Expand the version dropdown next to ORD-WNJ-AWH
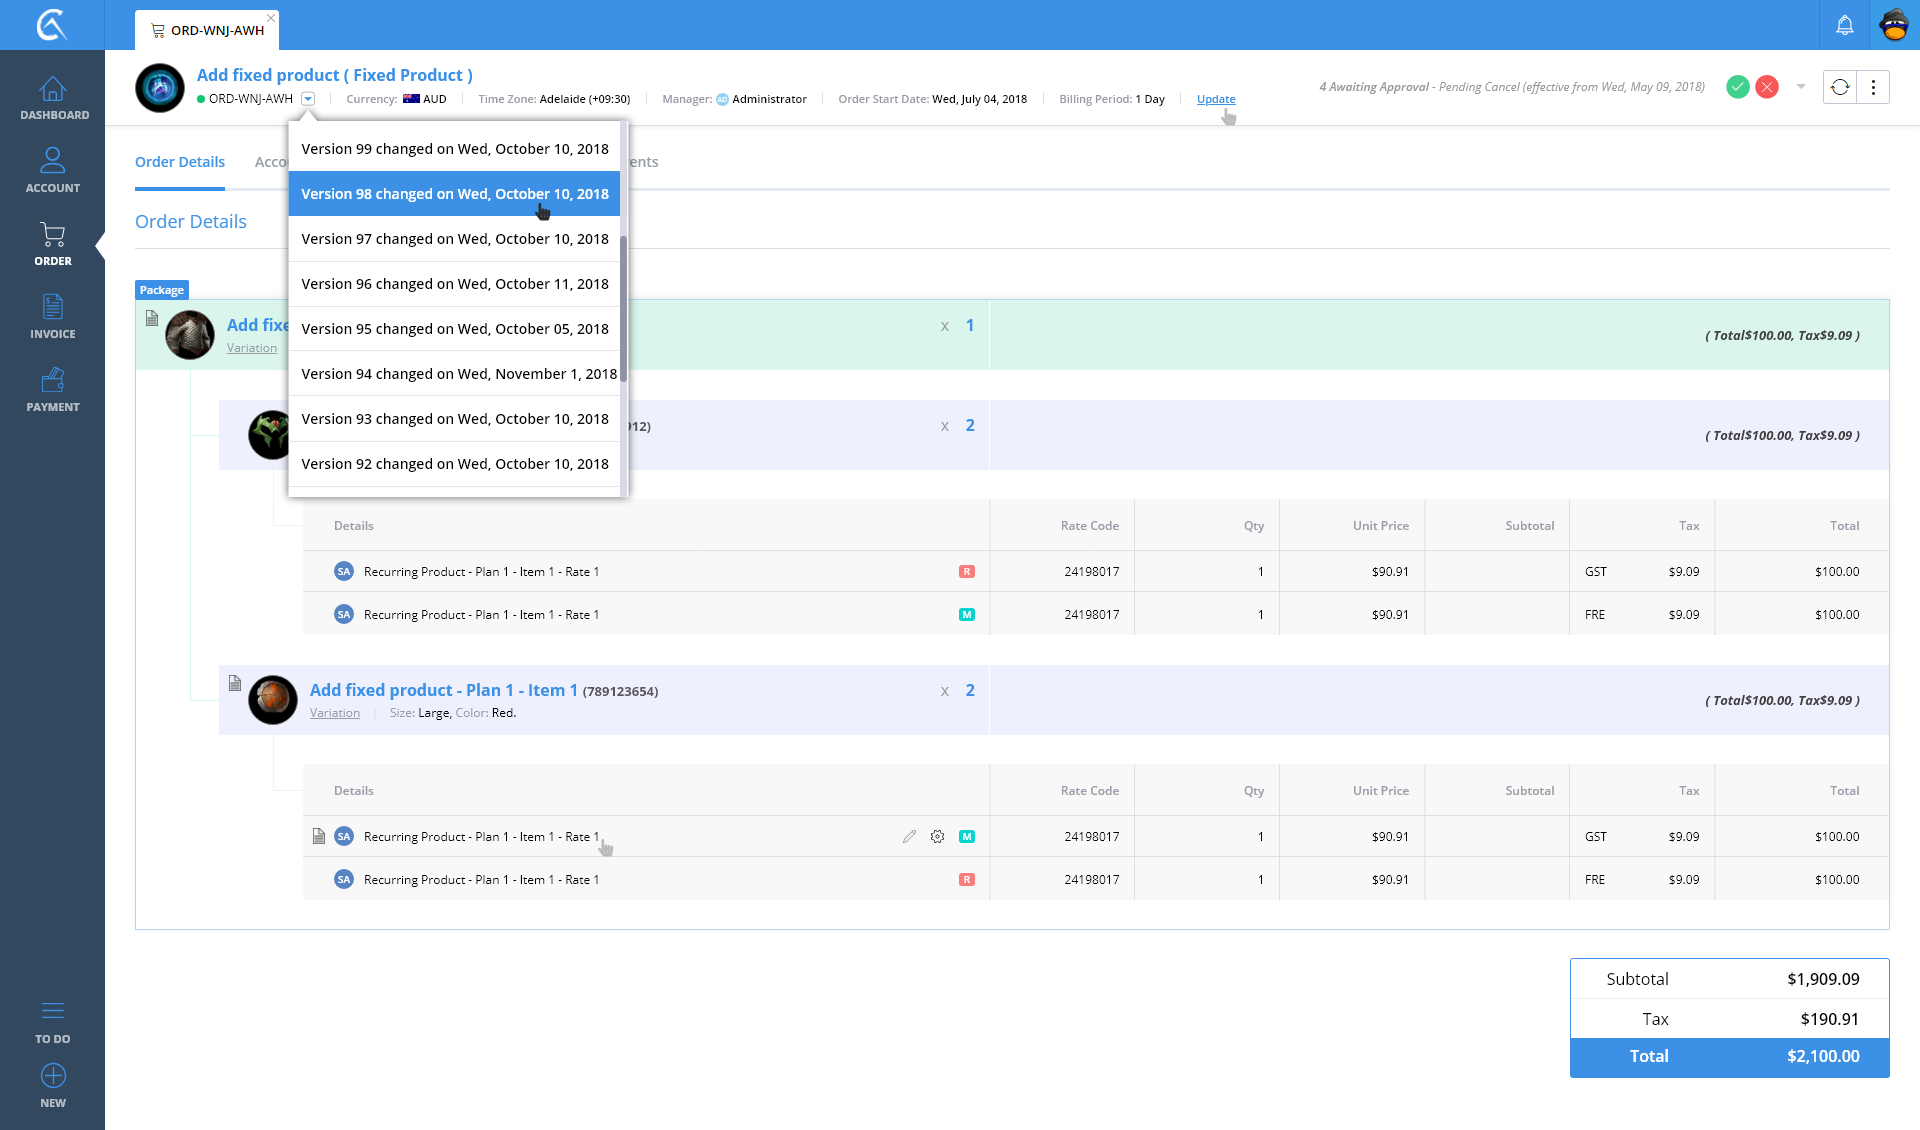Image resolution: width=1920 pixels, height=1130 pixels. click(x=308, y=99)
